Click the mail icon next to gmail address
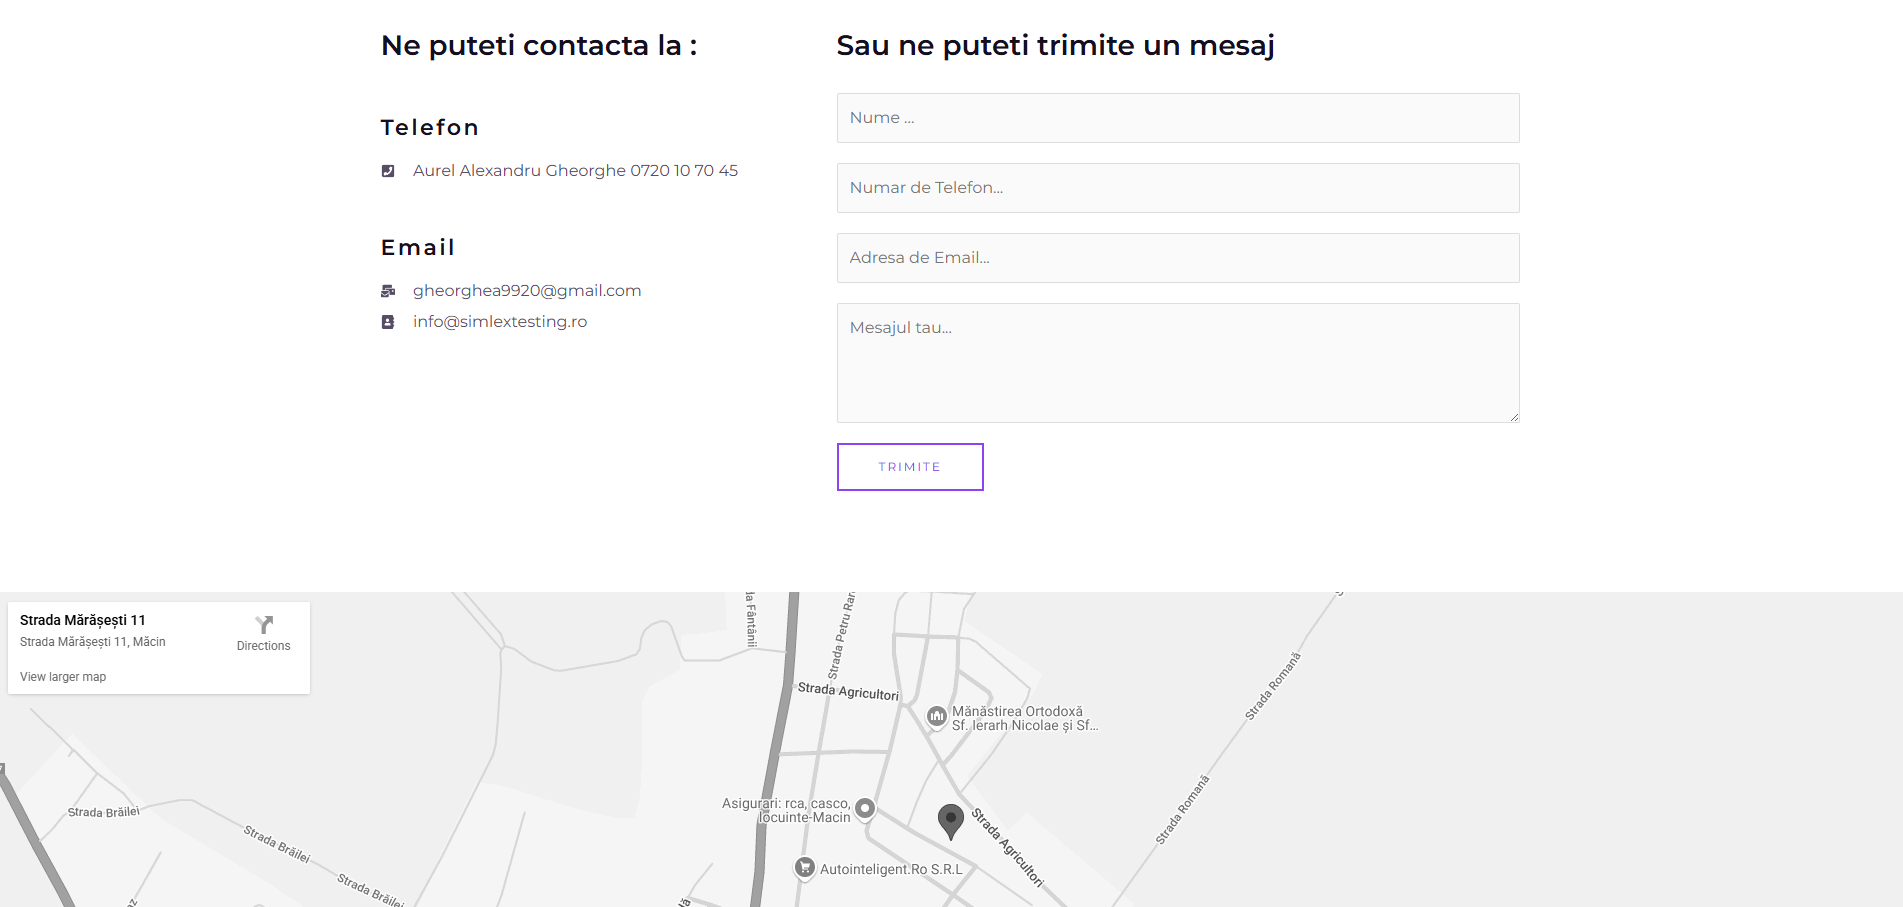The width and height of the screenshot is (1903, 907). 388,291
